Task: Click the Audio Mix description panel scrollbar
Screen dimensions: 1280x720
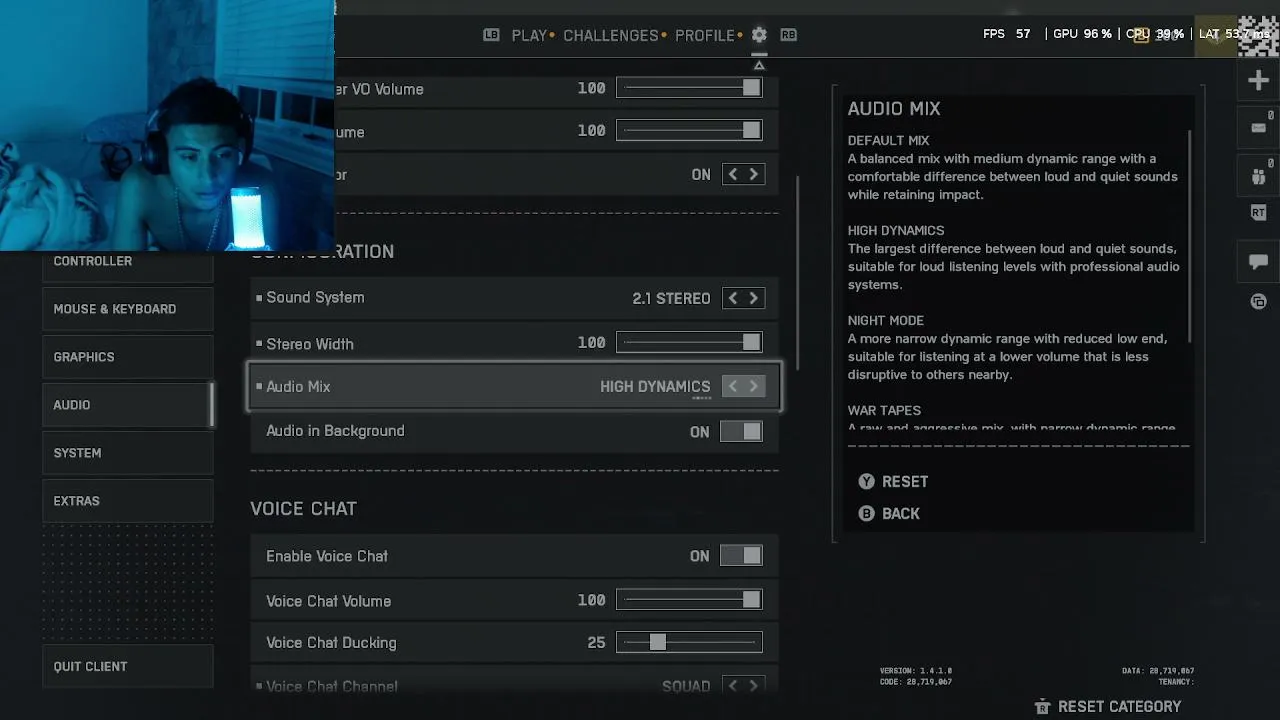Action: coord(1190,235)
